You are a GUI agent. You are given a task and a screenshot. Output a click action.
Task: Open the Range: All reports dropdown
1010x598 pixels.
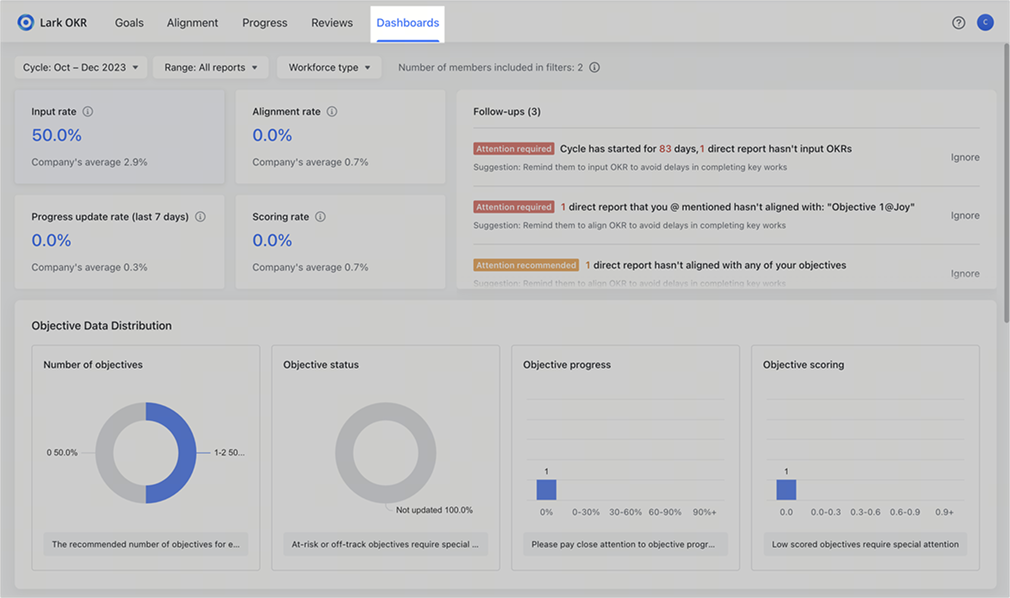211,68
